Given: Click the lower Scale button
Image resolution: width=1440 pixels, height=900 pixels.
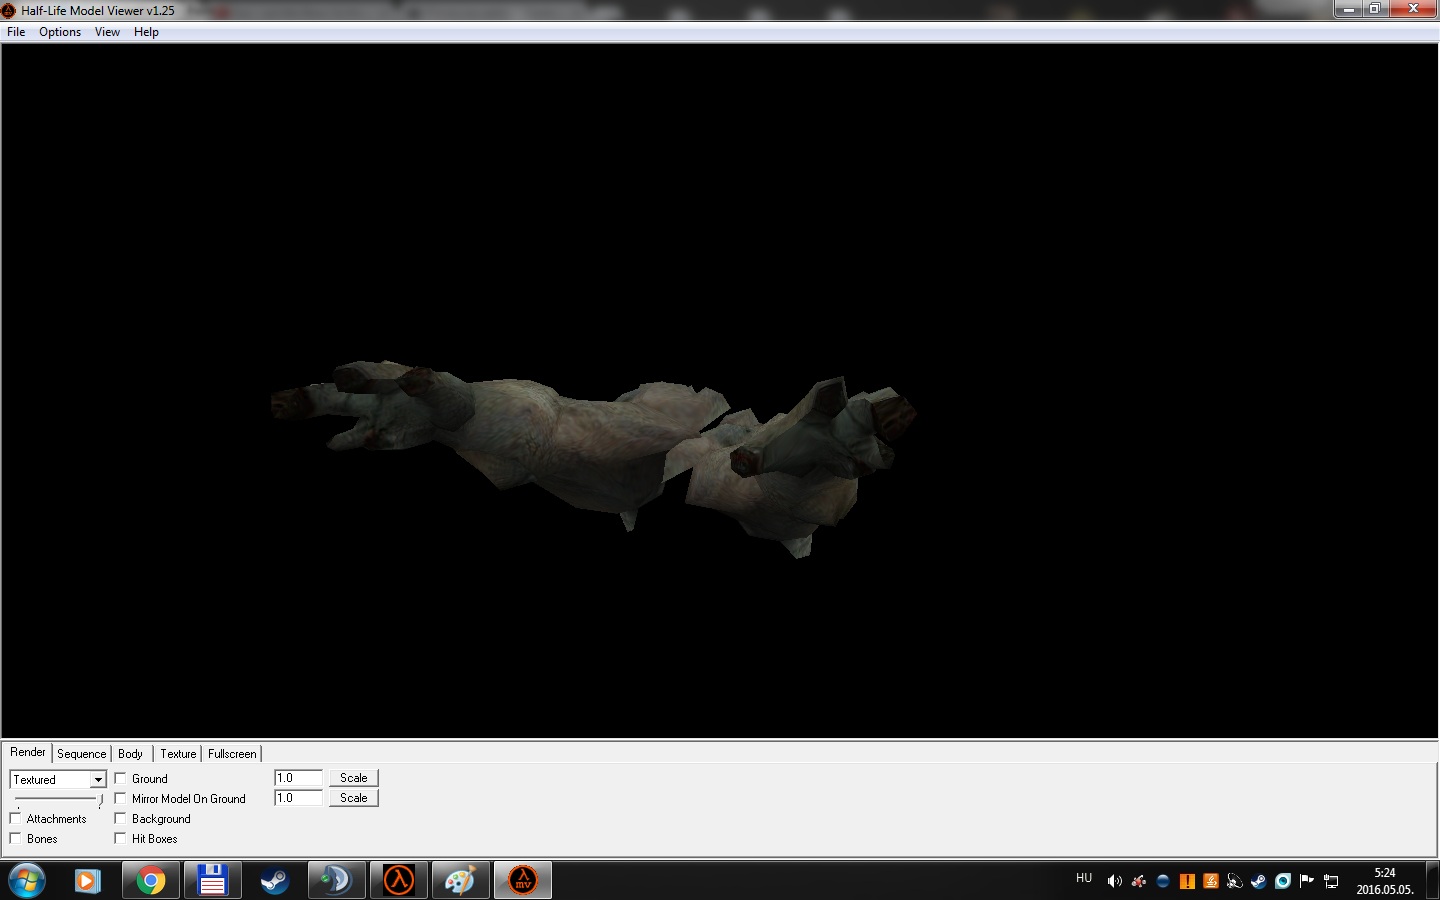Looking at the screenshot, I should pyautogui.click(x=353, y=798).
